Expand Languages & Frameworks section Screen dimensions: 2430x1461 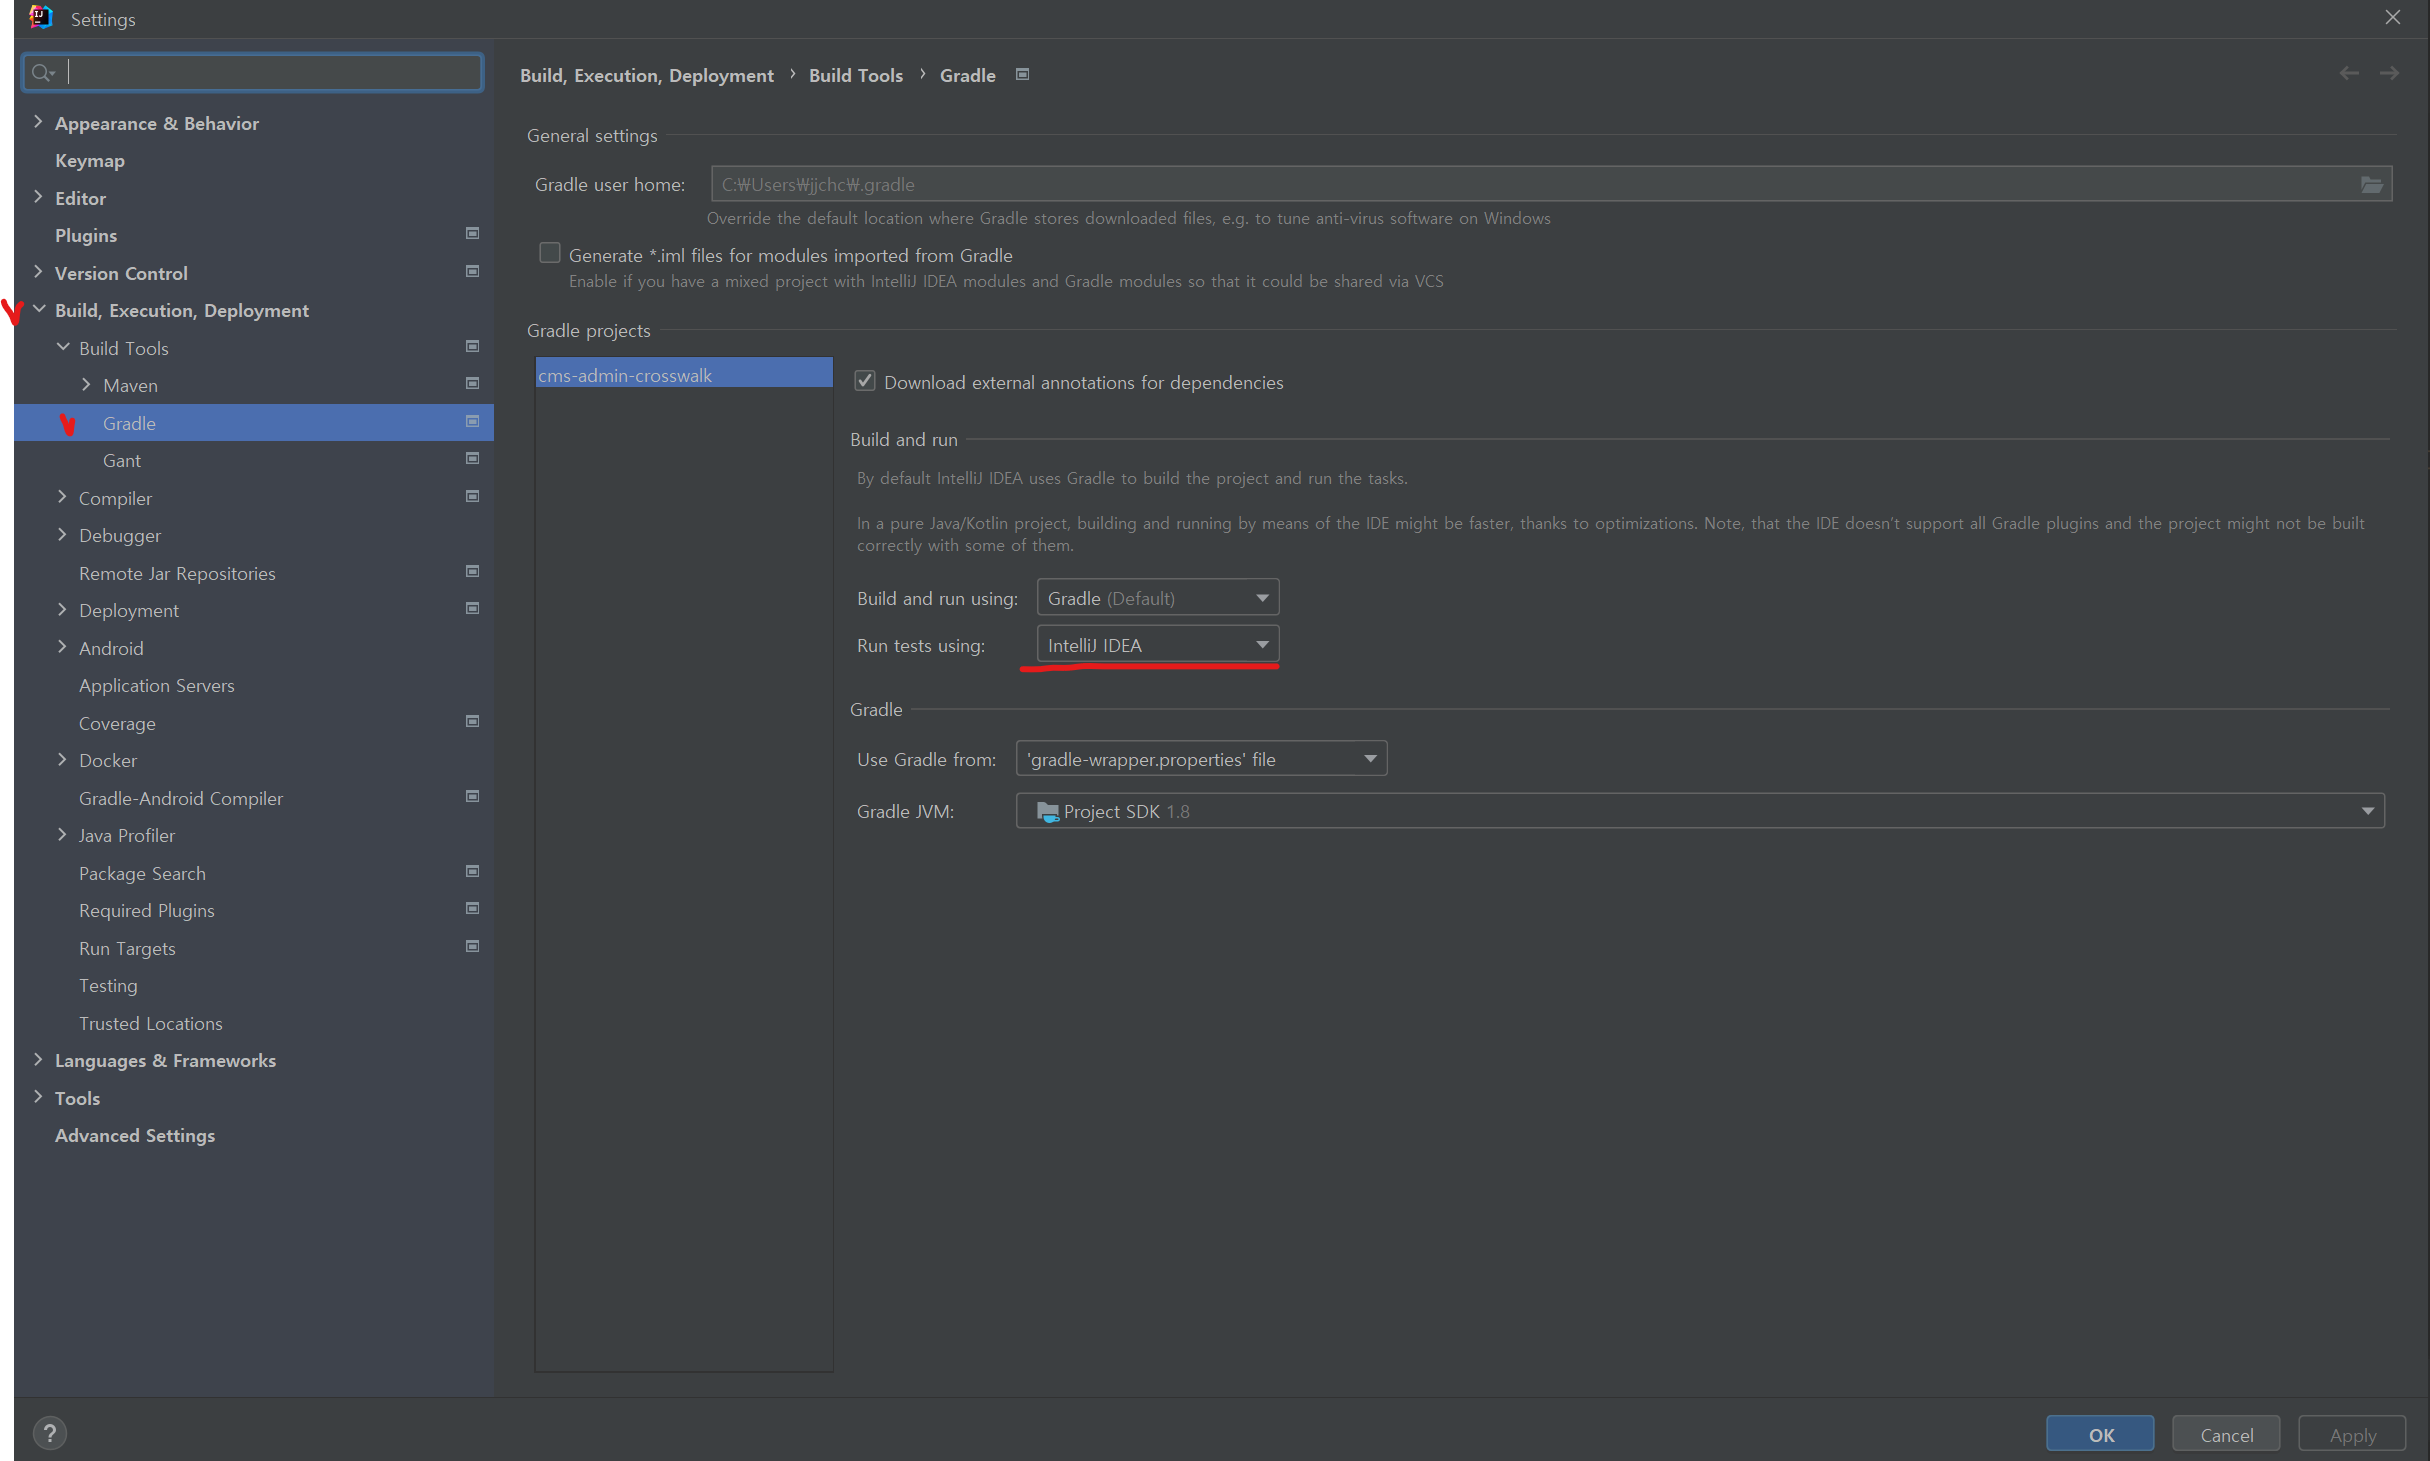point(38,1059)
